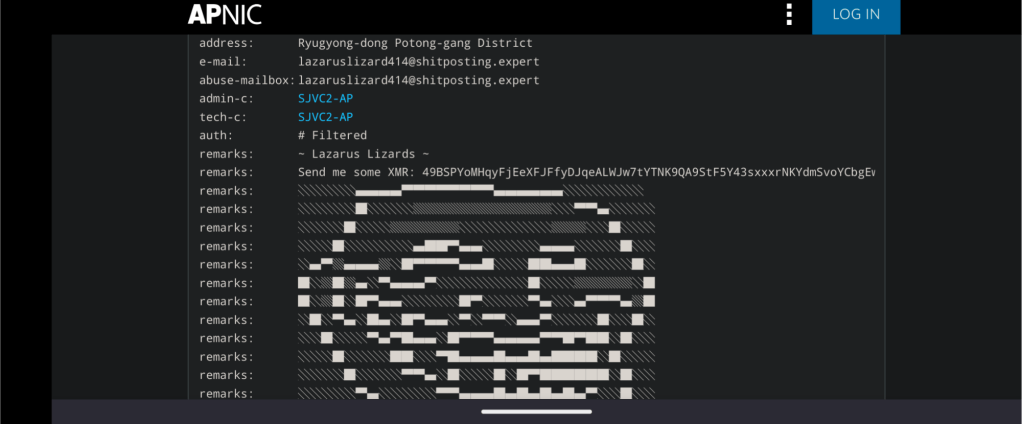Click the 'e-mail:' field label

(223, 62)
